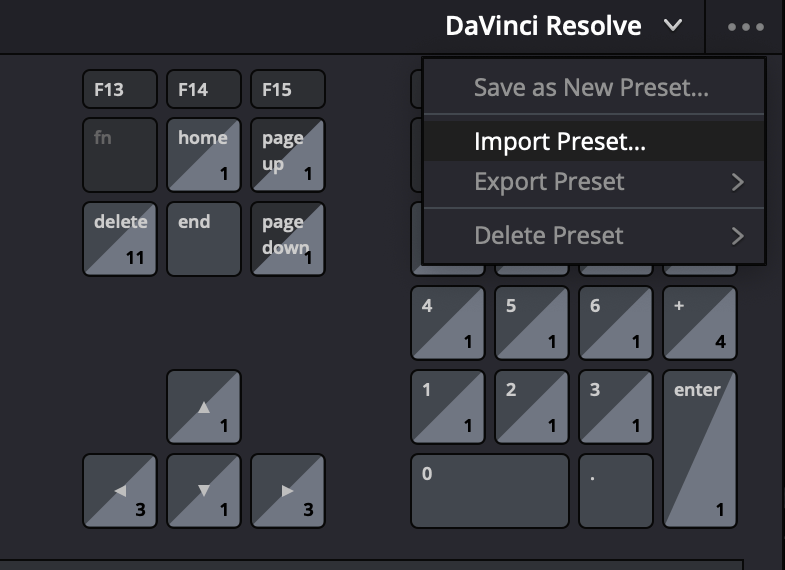Screen dimensions: 785x570
Task: Click the down arrow key
Action: point(204,491)
